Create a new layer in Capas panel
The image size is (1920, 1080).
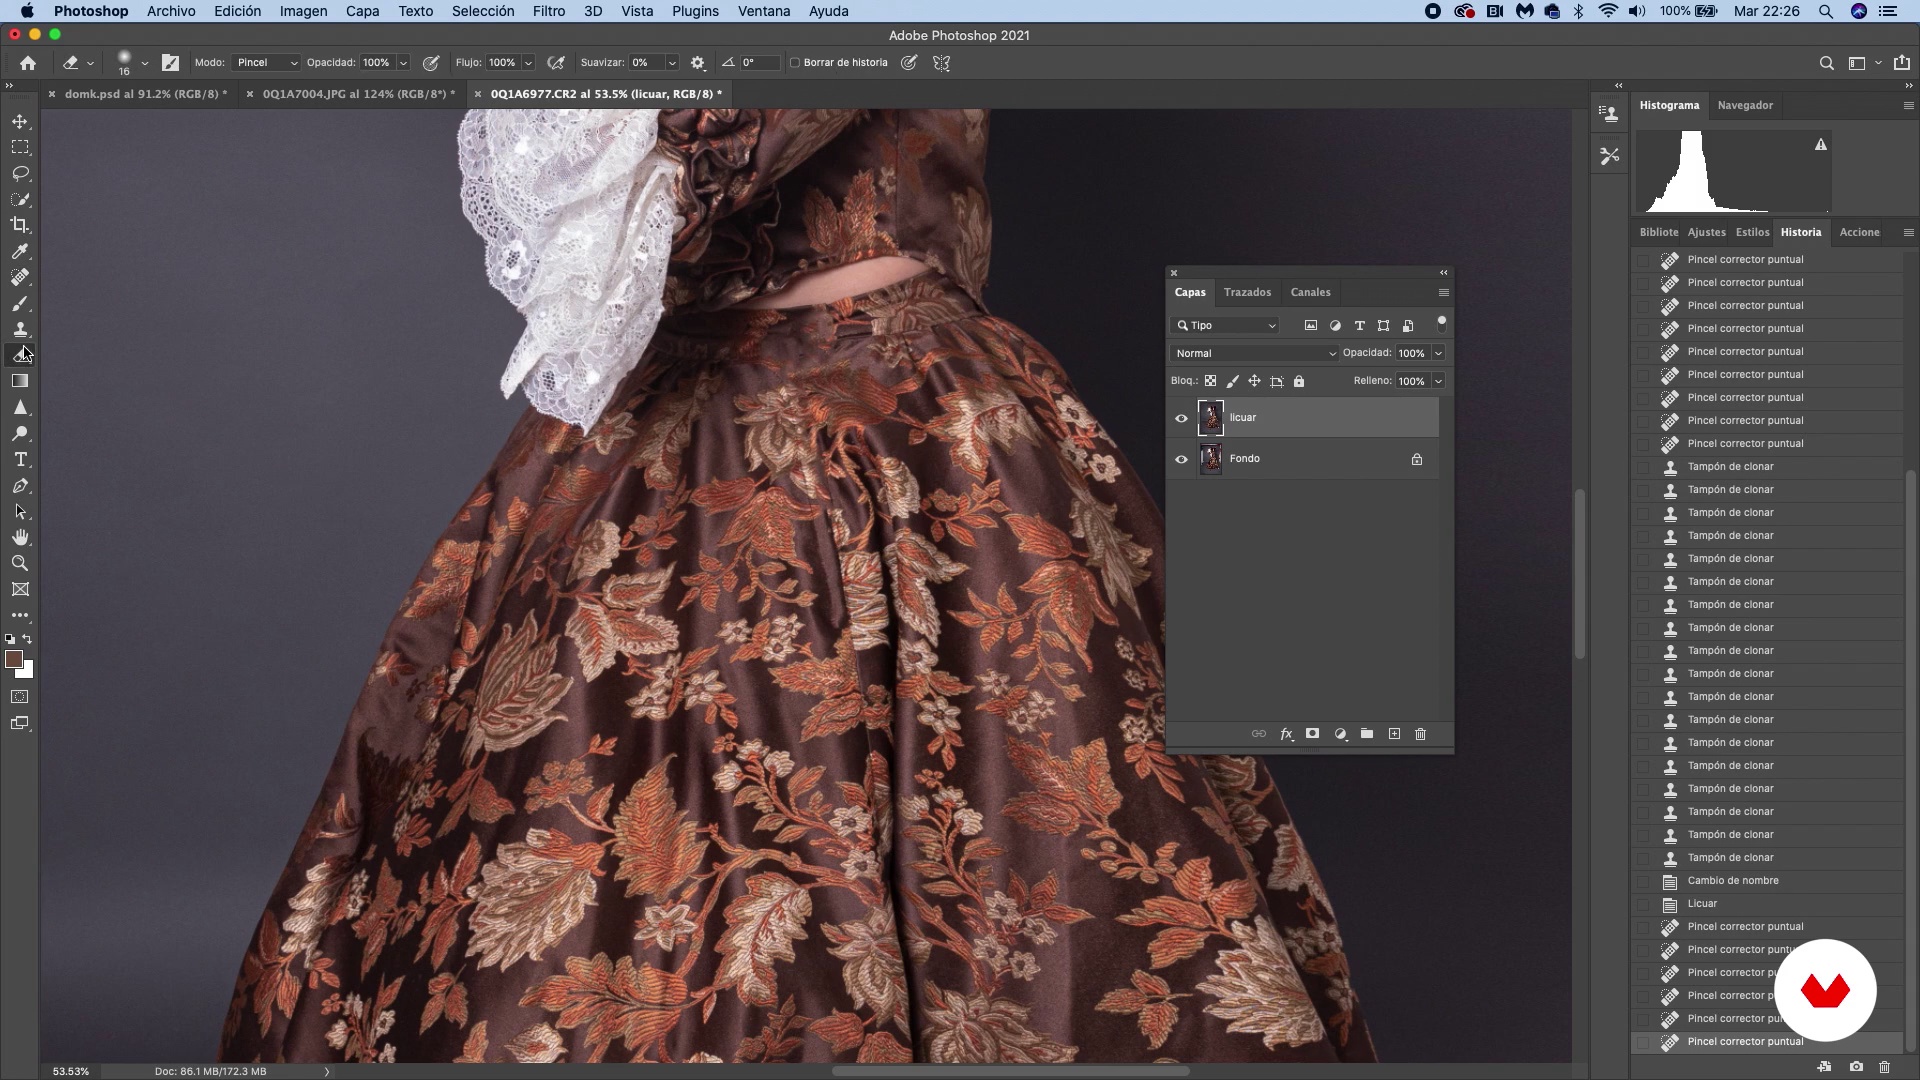pos(1394,734)
